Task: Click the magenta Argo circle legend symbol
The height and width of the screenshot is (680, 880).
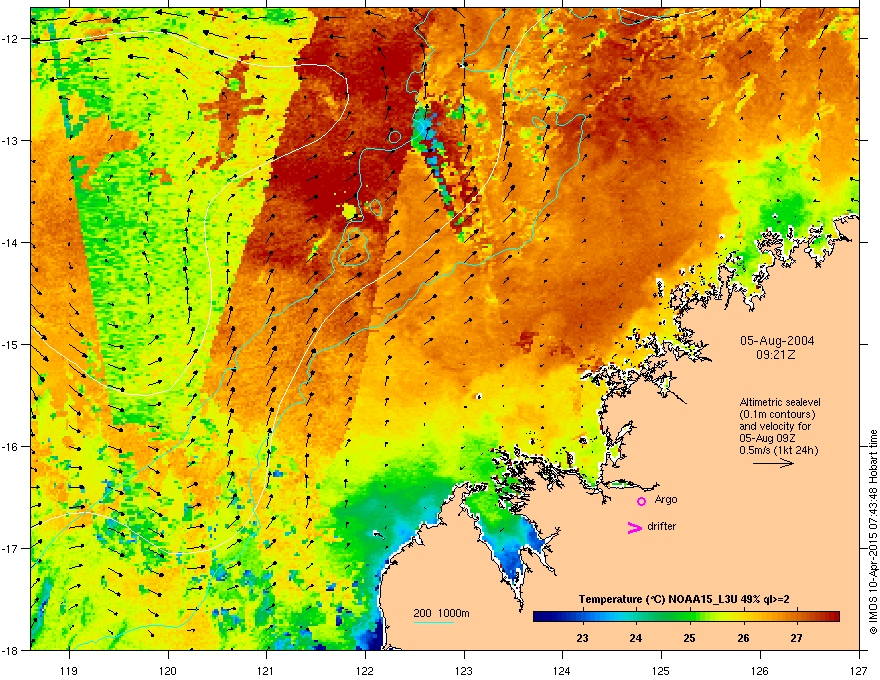Action: coord(641,501)
